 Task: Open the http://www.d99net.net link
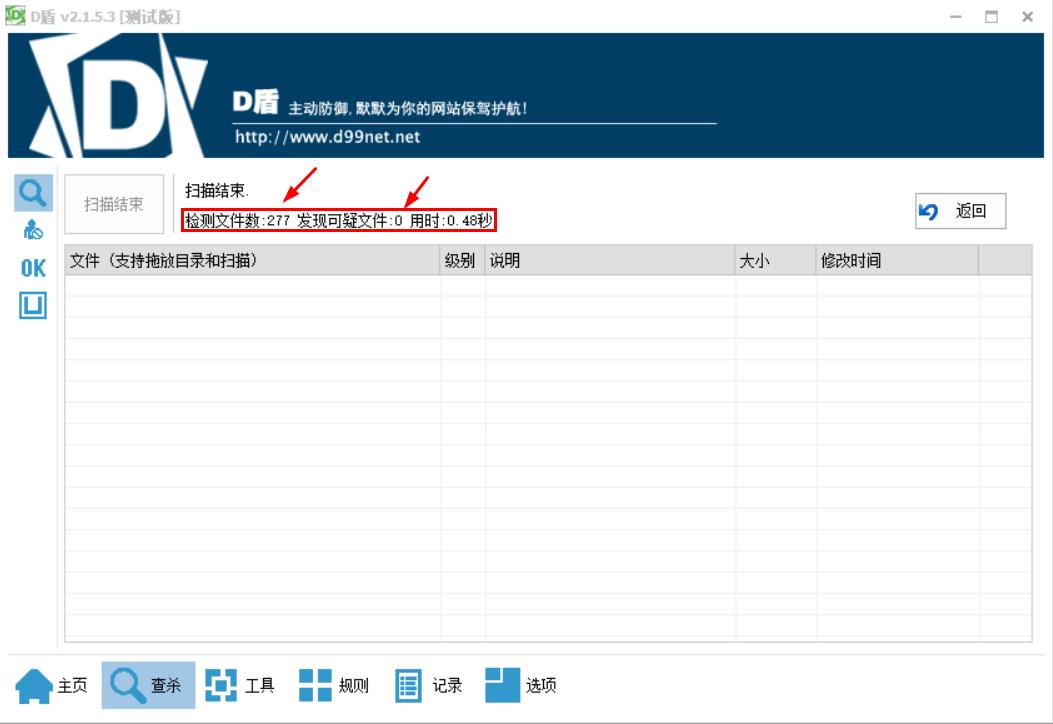328,137
